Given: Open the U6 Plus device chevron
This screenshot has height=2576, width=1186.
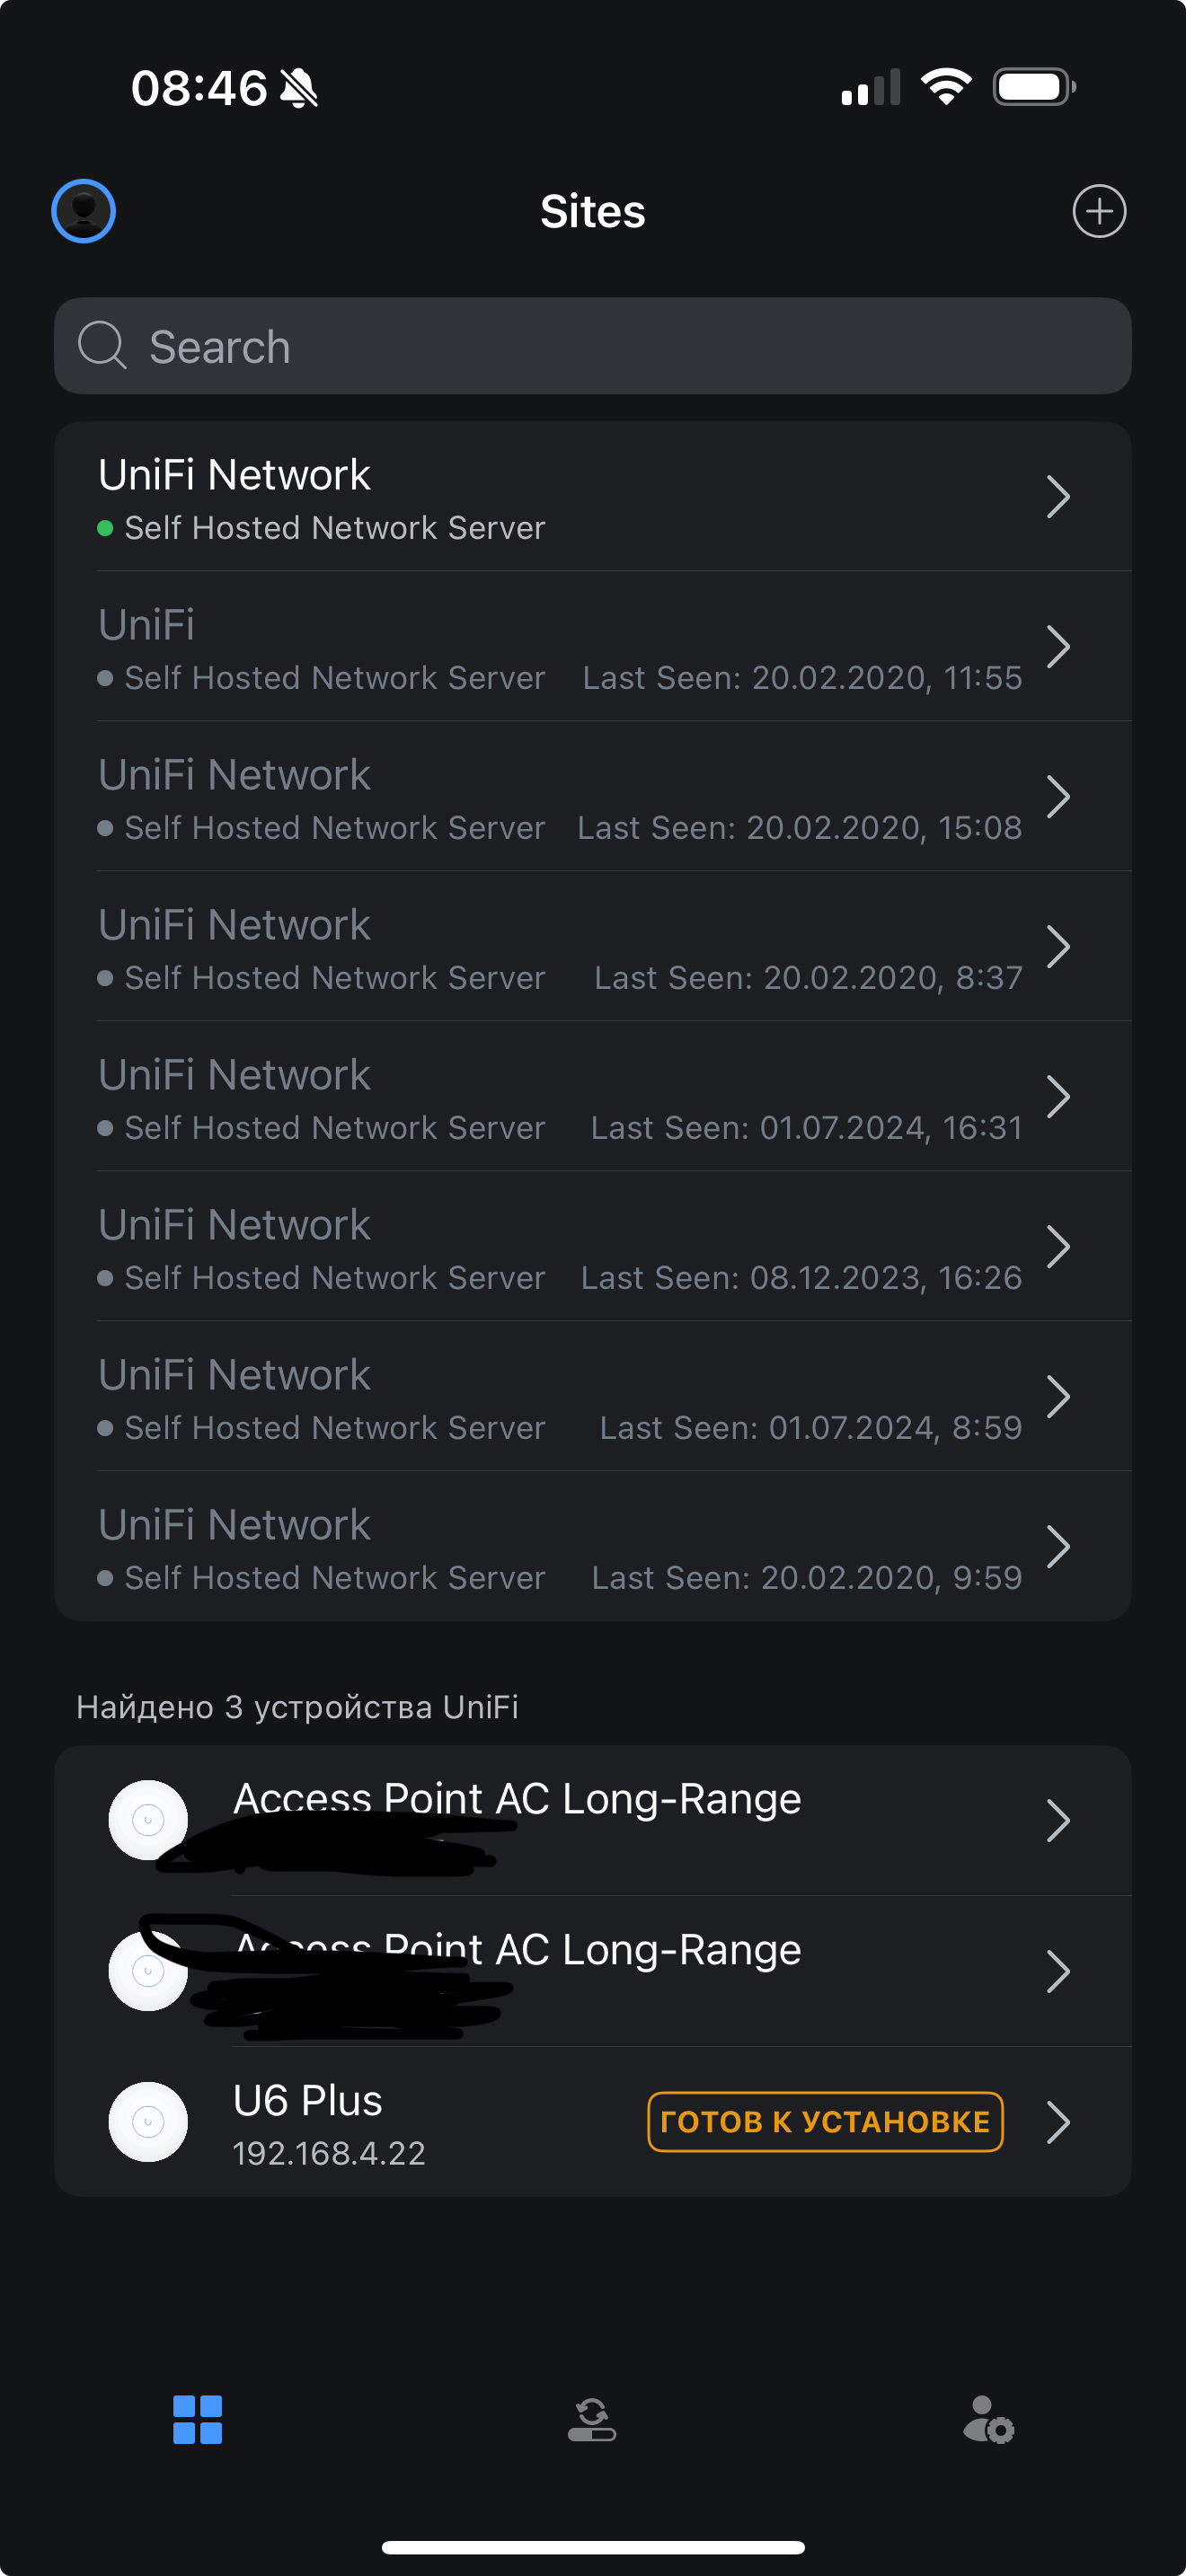Looking at the screenshot, I should [x=1058, y=2121].
